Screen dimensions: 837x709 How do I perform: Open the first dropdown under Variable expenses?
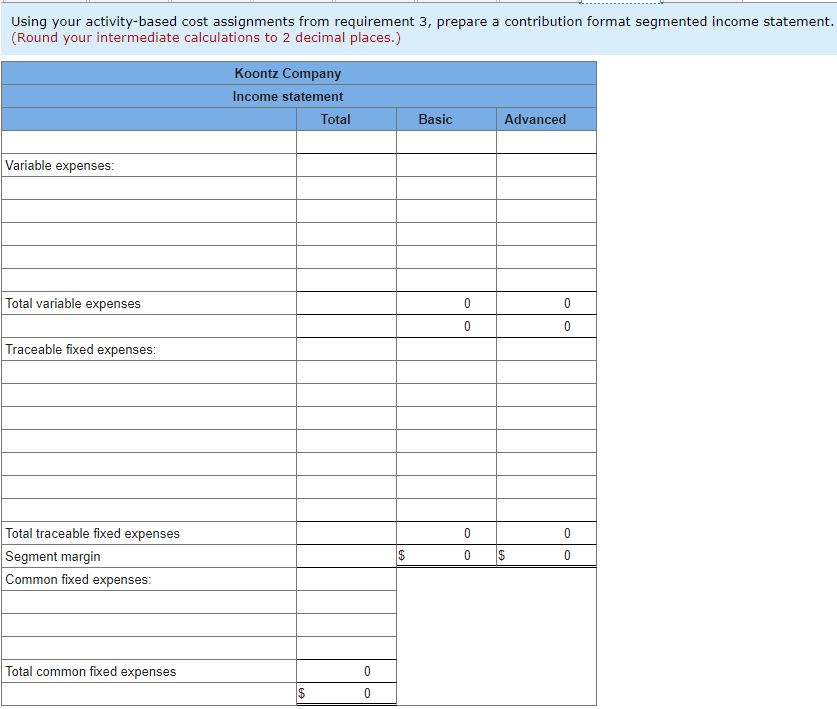coord(148,187)
